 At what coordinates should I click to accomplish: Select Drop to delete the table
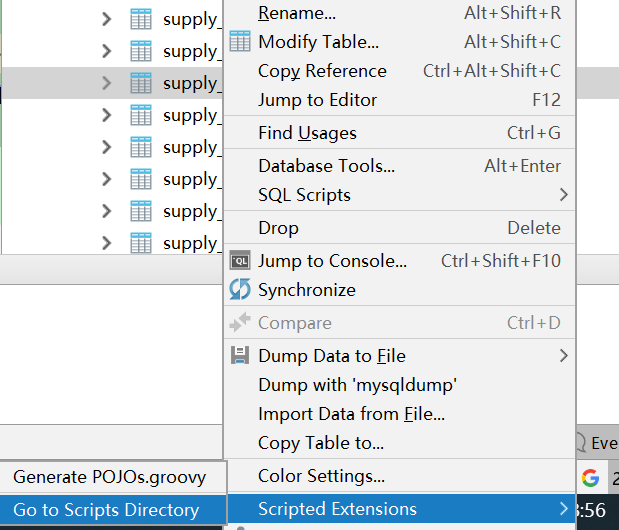pyautogui.click(x=278, y=228)
